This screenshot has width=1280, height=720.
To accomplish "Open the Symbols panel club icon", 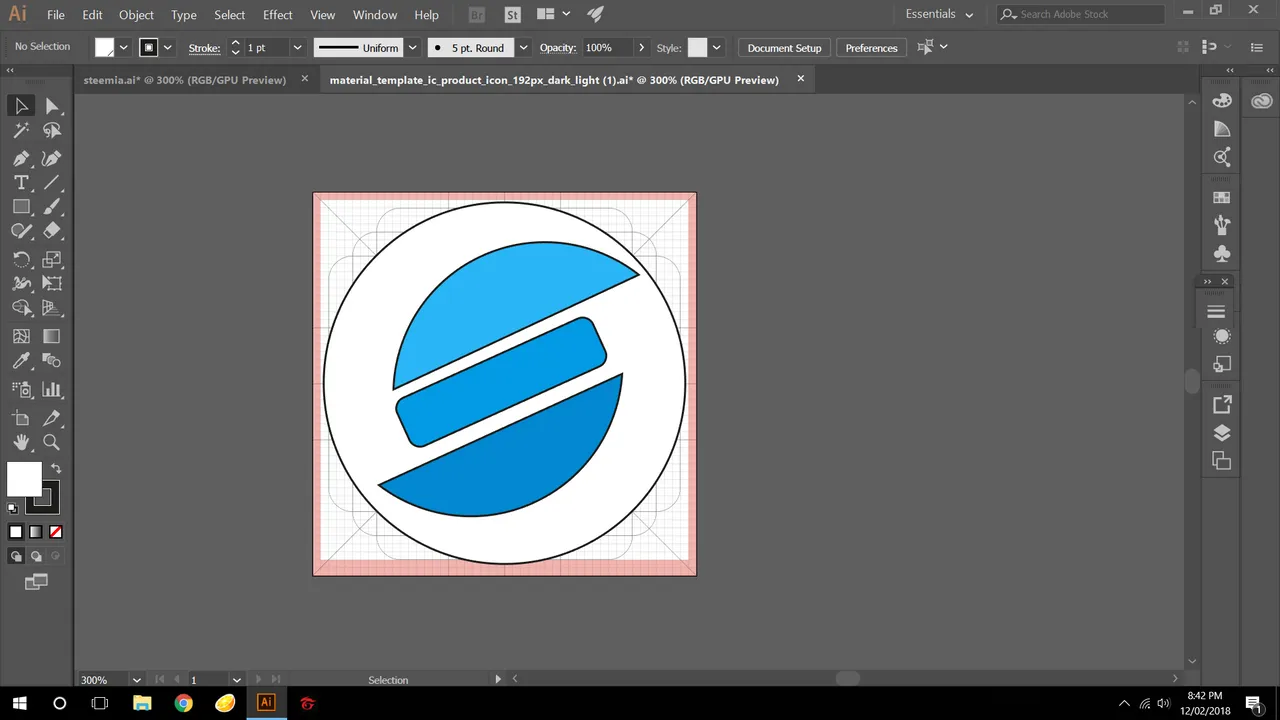I will [1222, 253].
